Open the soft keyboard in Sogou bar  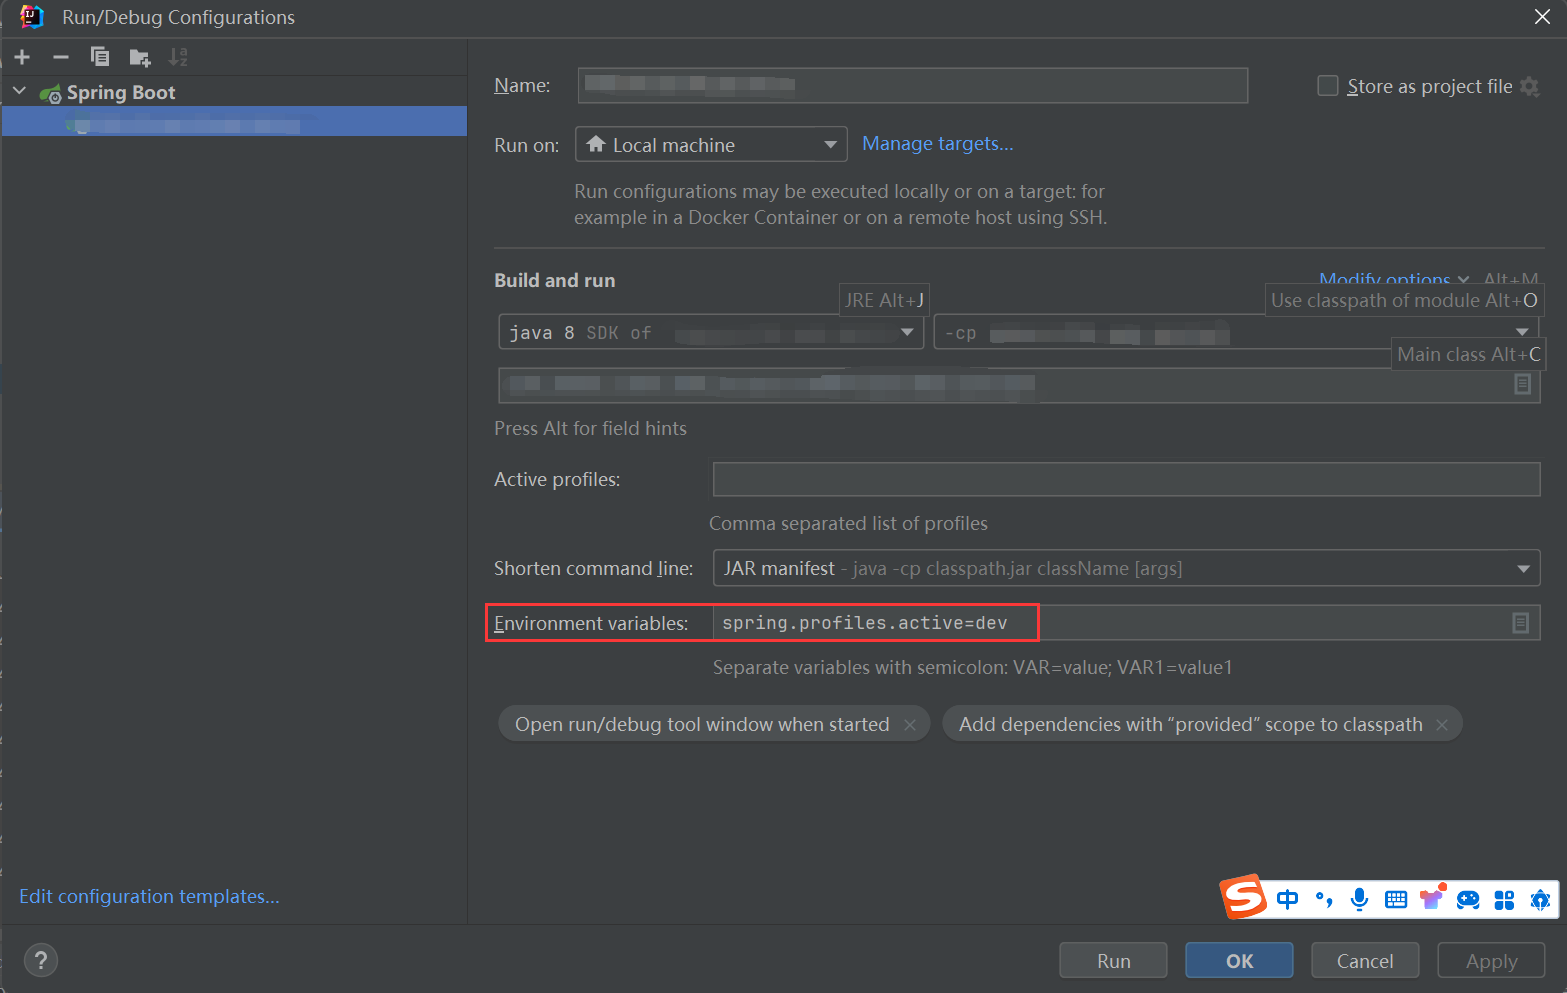click(1396, 899)
